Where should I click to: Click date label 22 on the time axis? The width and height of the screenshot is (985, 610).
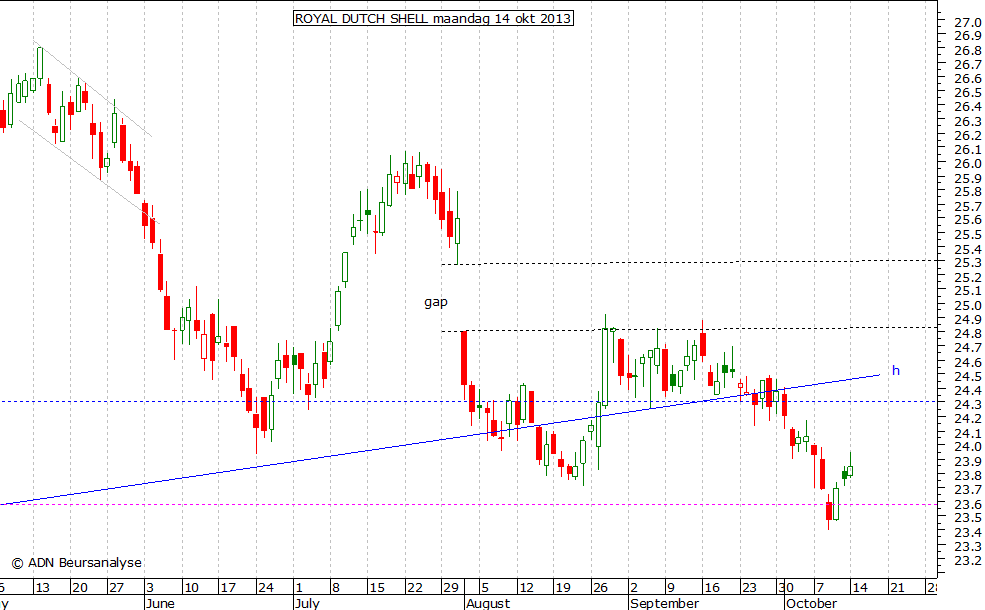pos(415,588)
